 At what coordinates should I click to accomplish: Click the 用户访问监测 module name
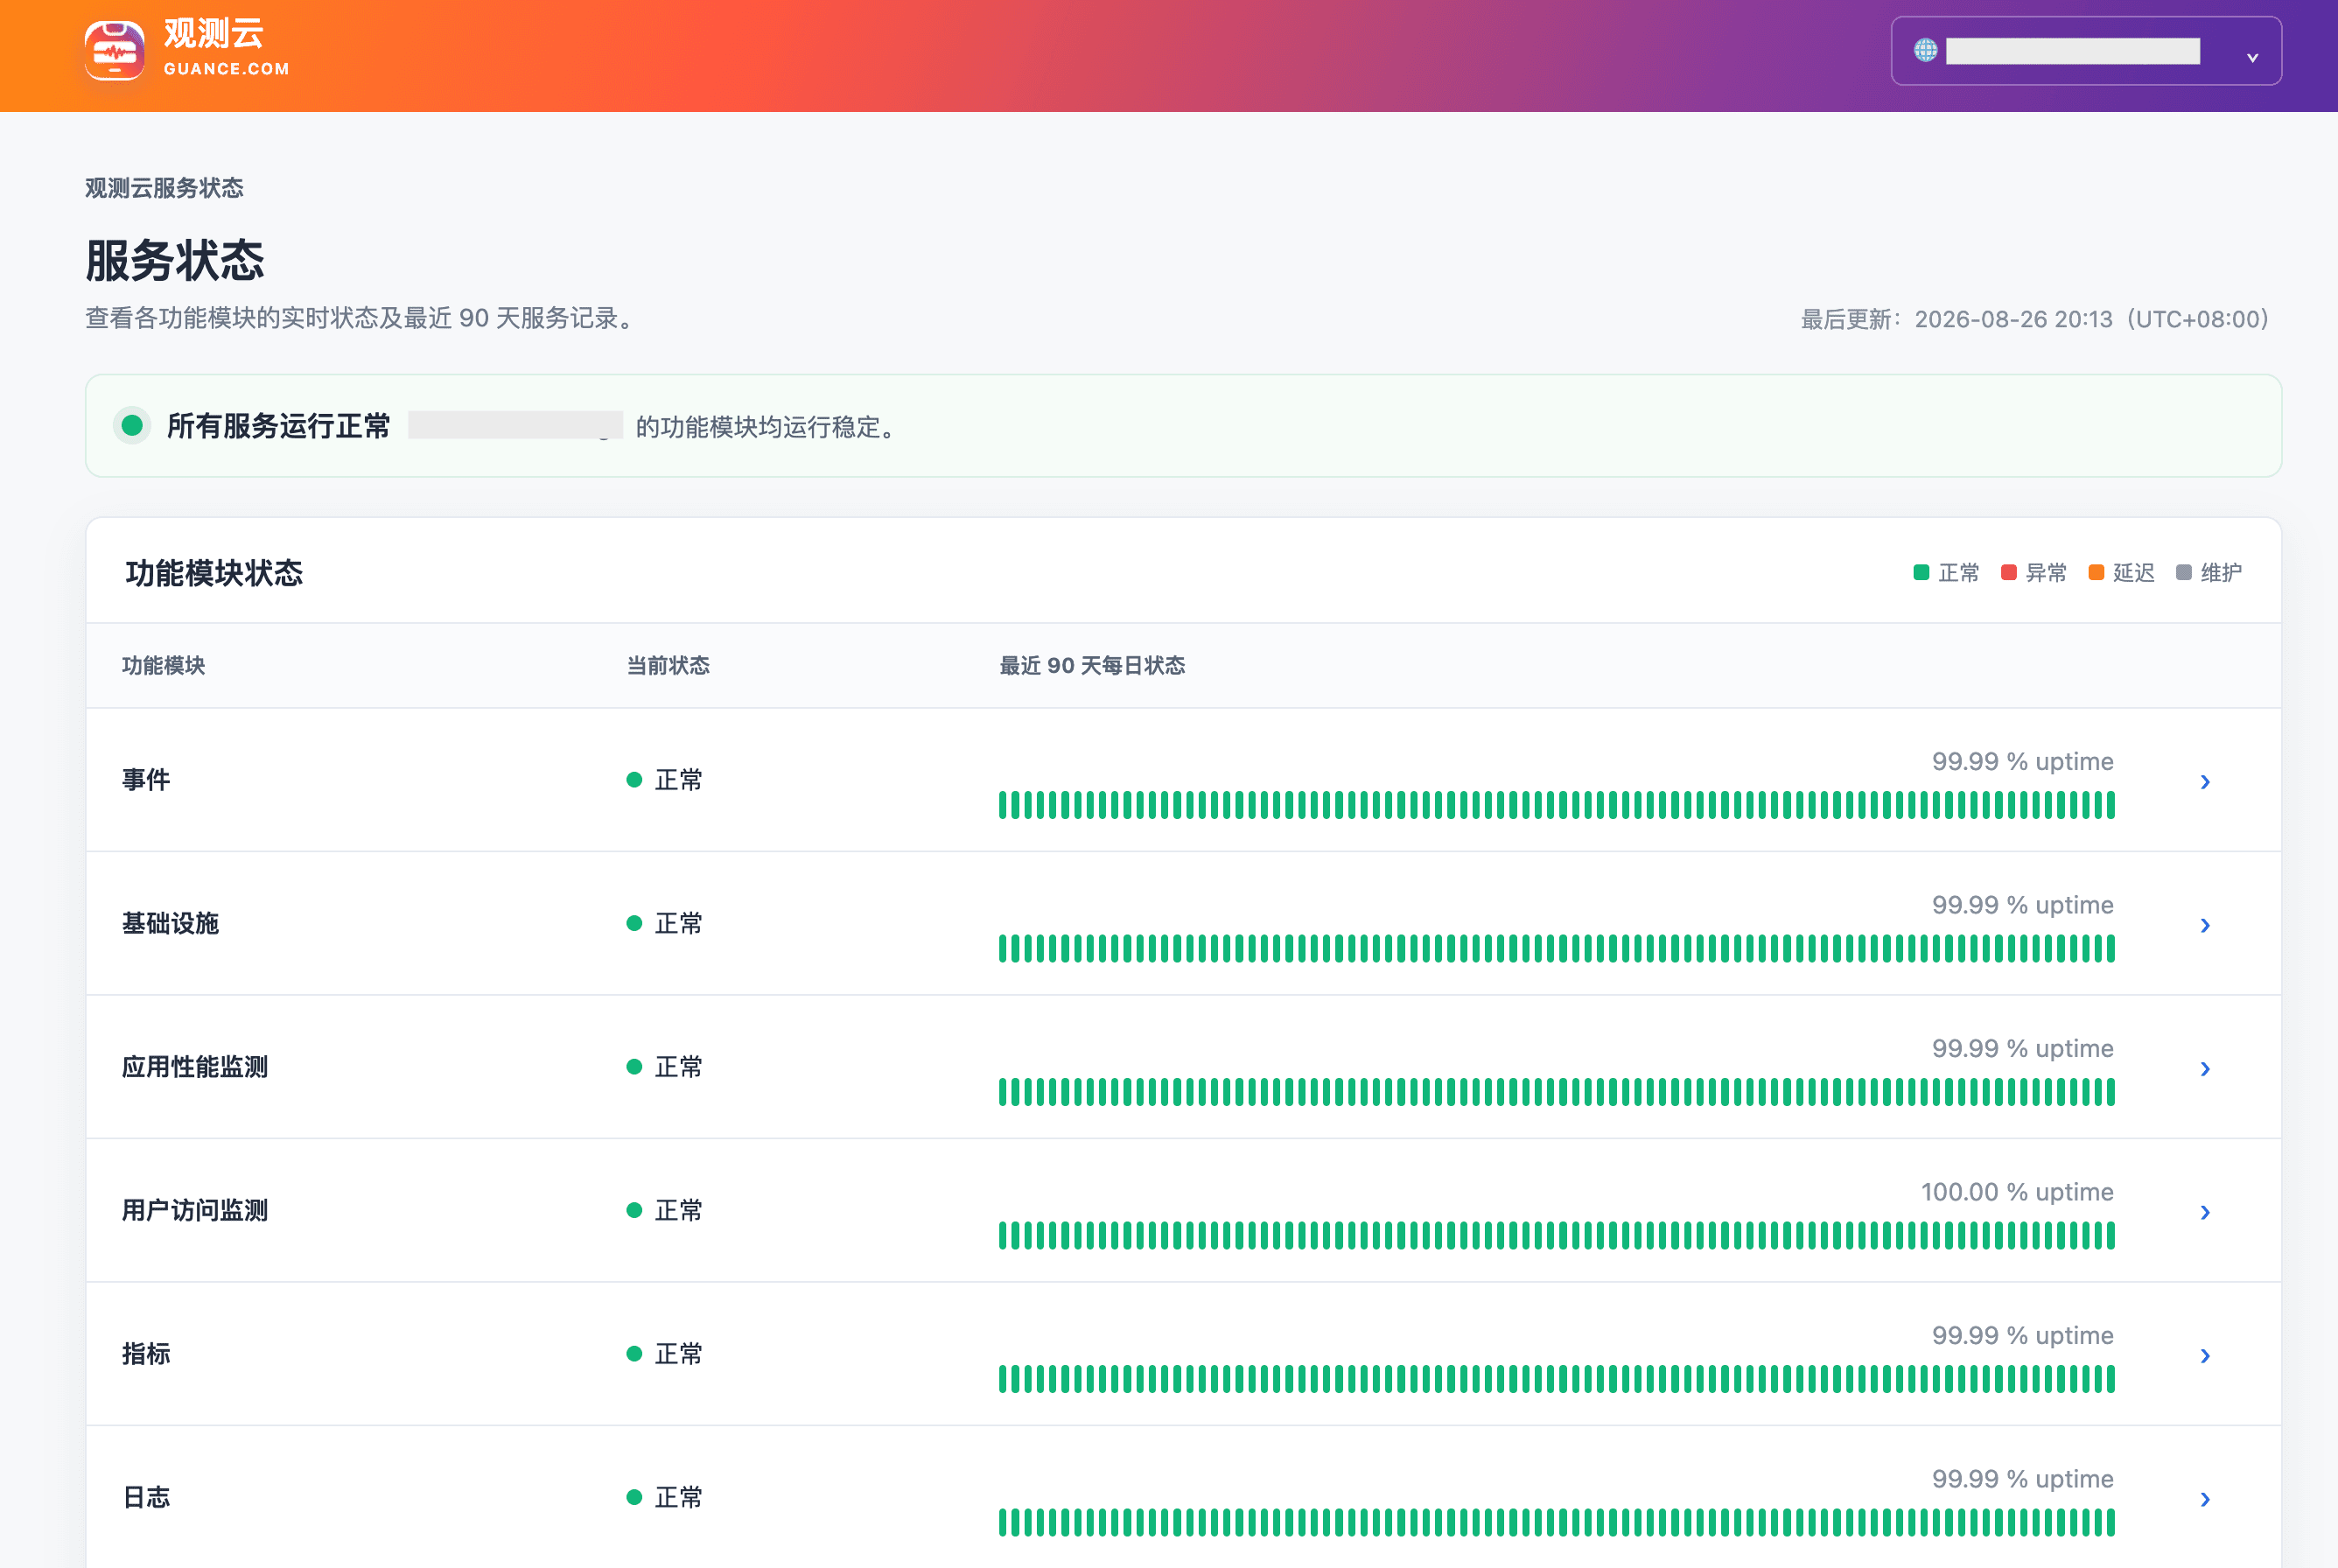pyautogui.click(x=195, y=1210)
